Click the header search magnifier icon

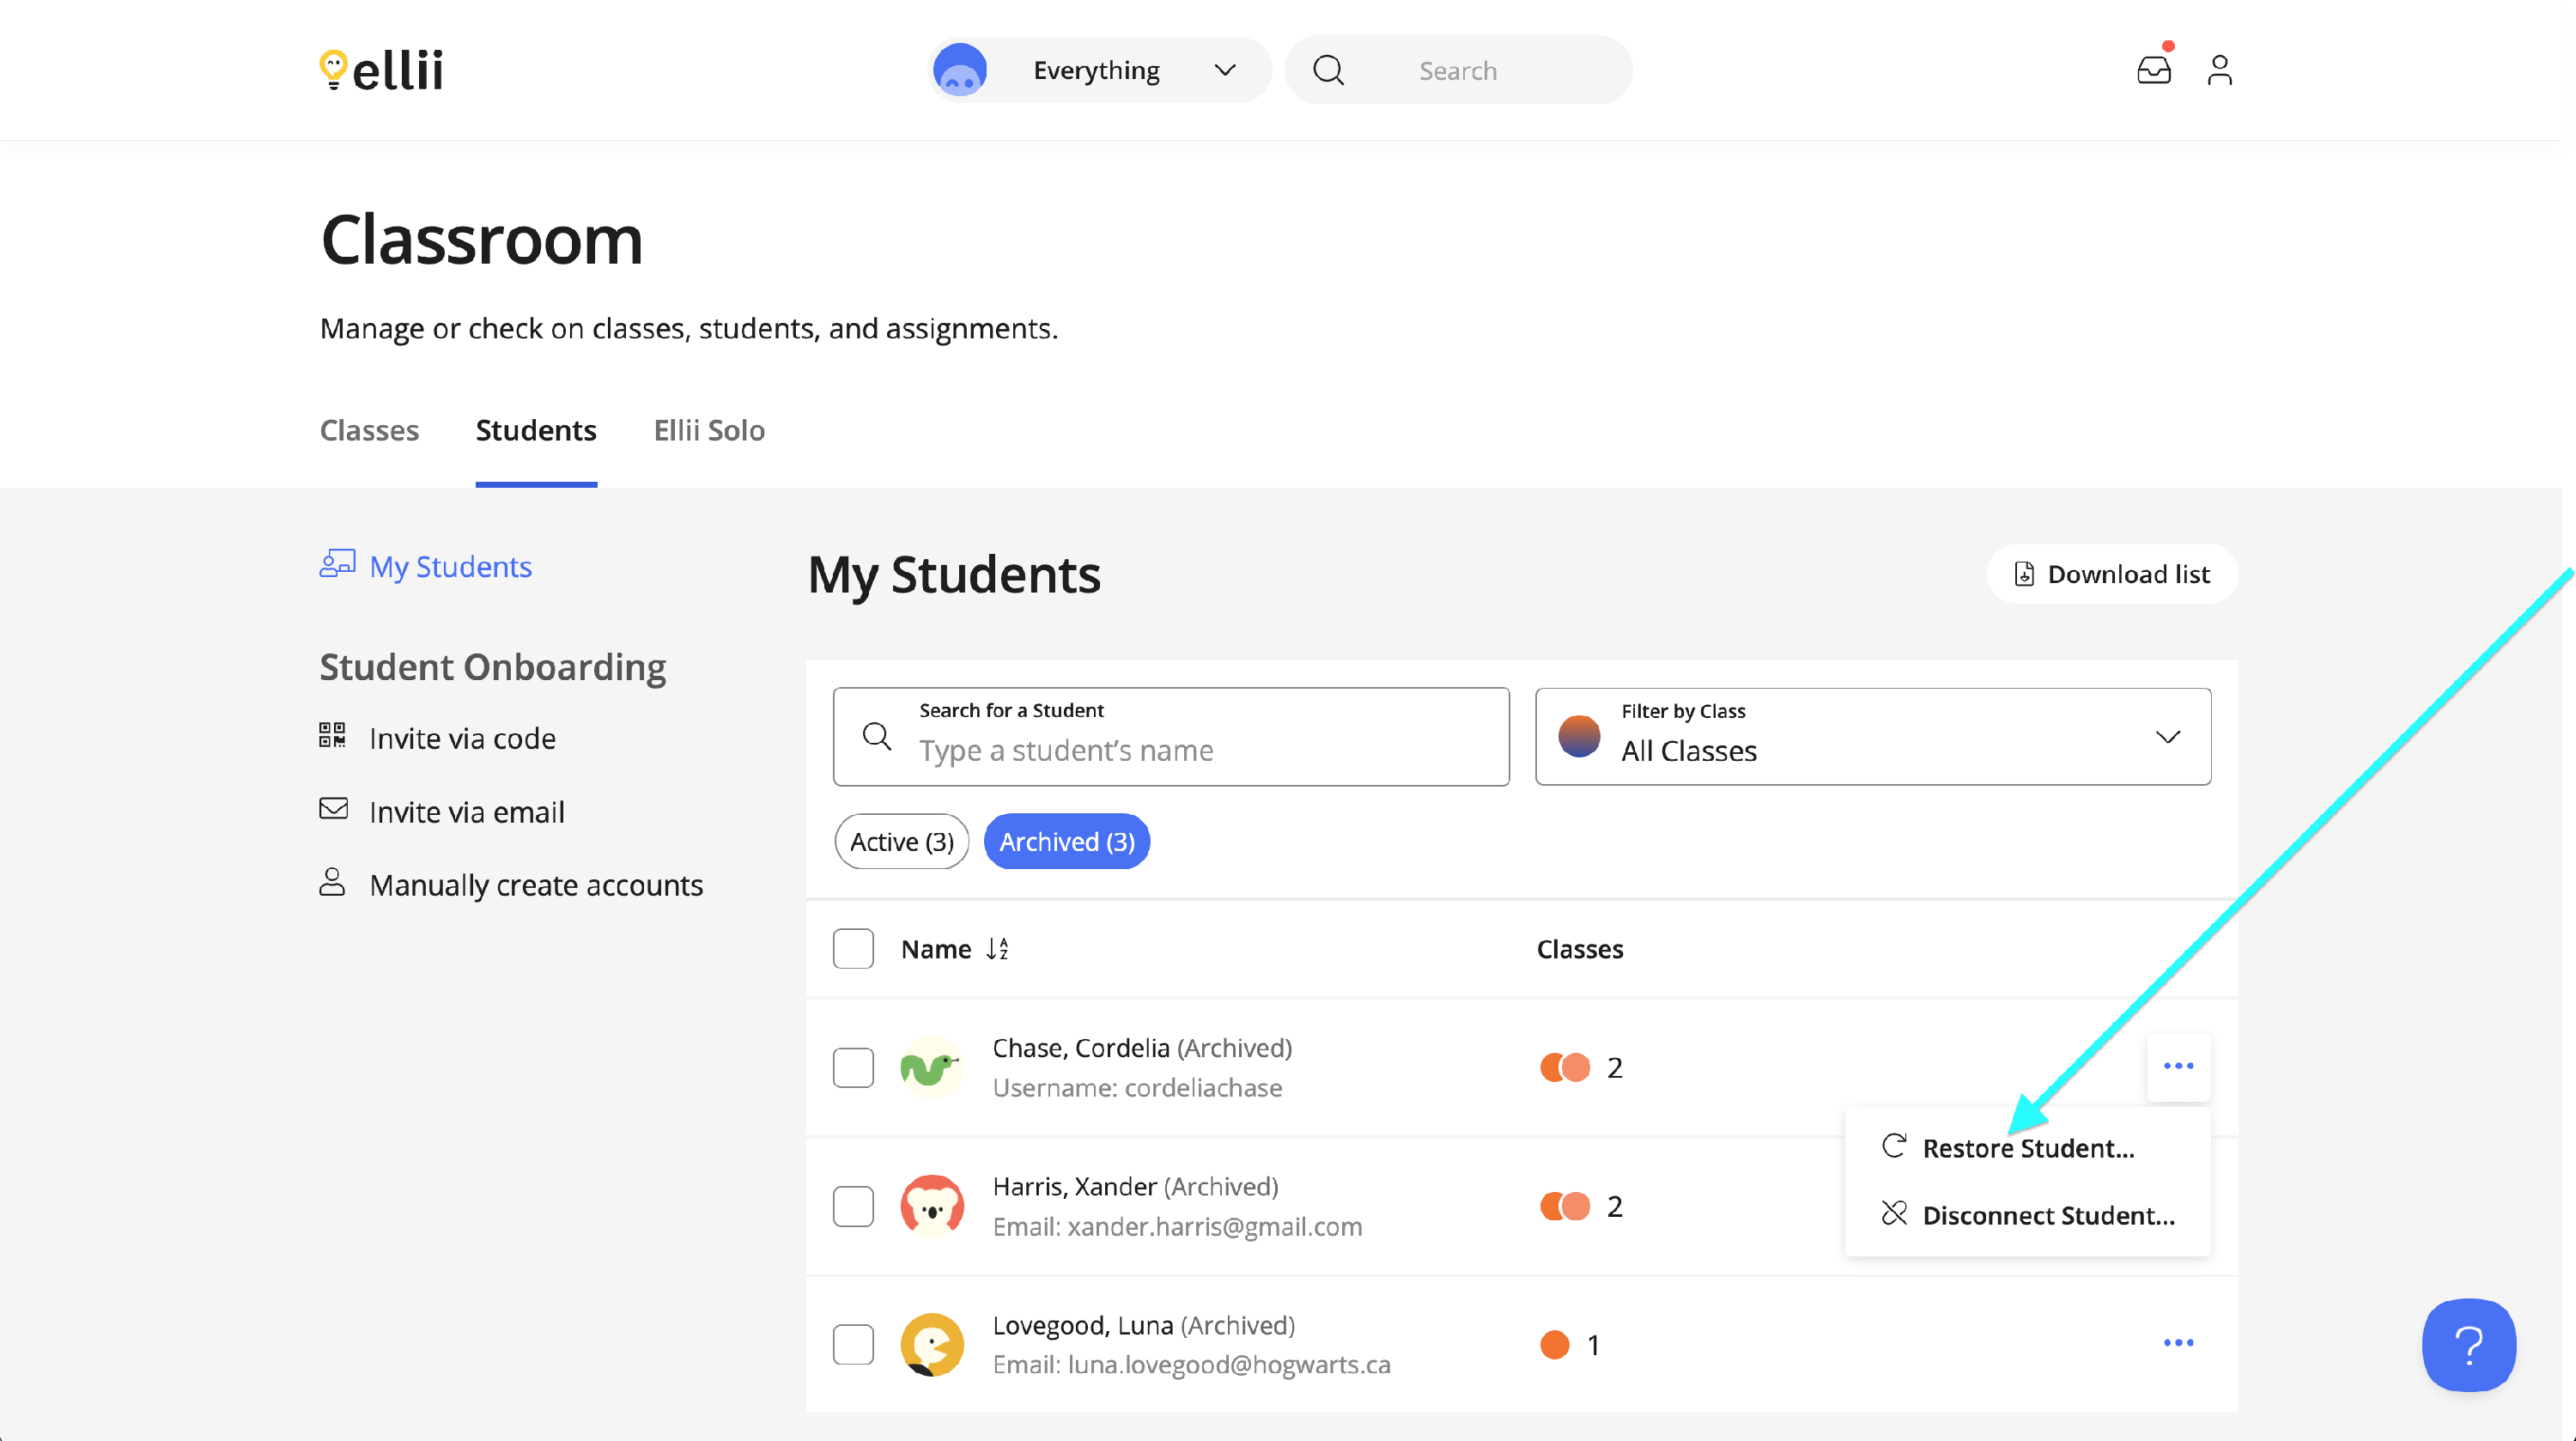(x=1328, y=70)
